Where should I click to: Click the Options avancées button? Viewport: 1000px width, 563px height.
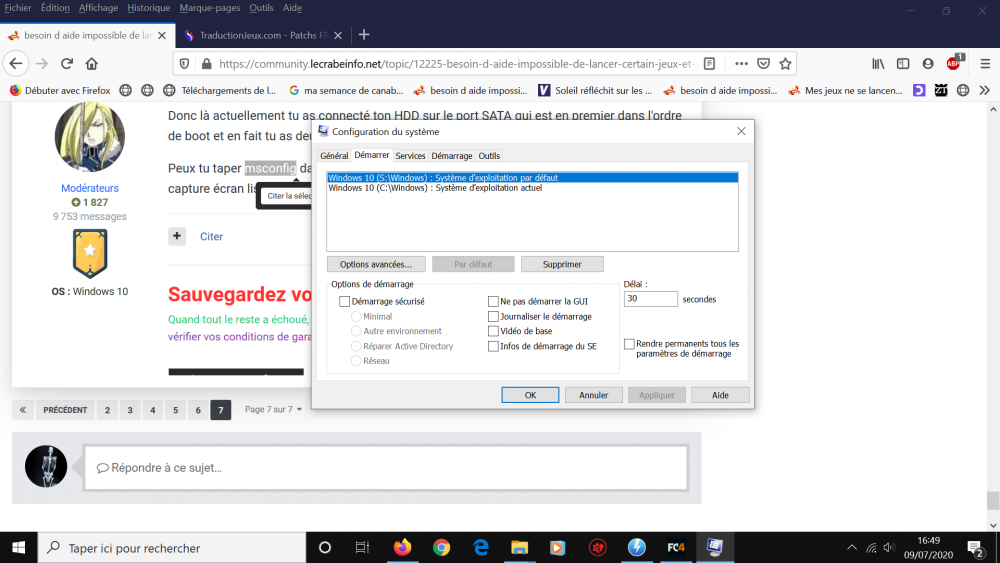[376, 264]
